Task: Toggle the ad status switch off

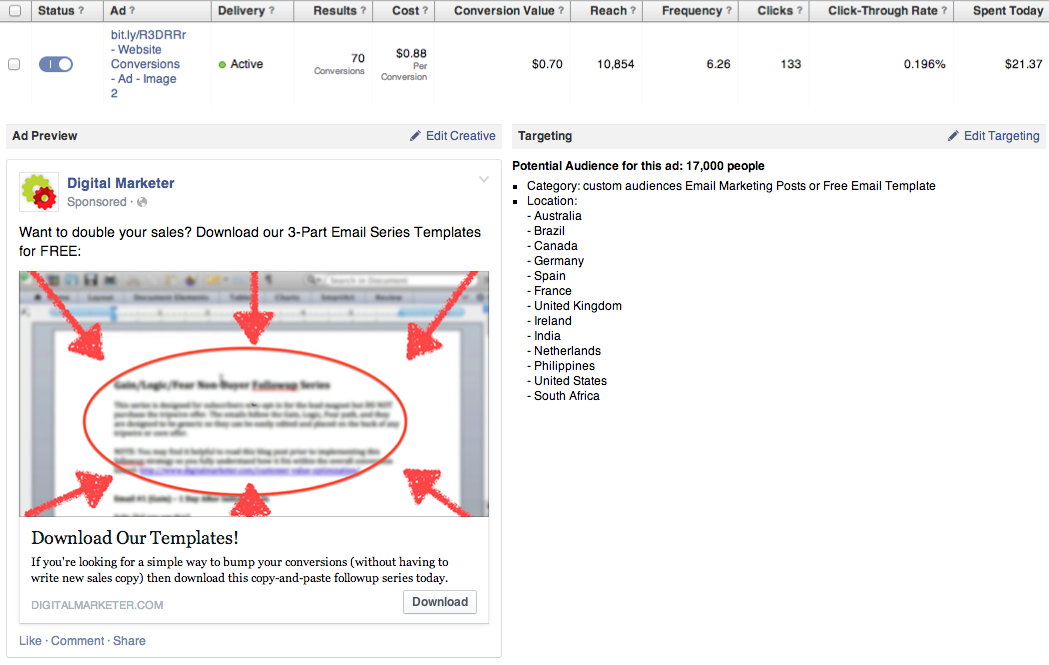Action: [56, 64]
